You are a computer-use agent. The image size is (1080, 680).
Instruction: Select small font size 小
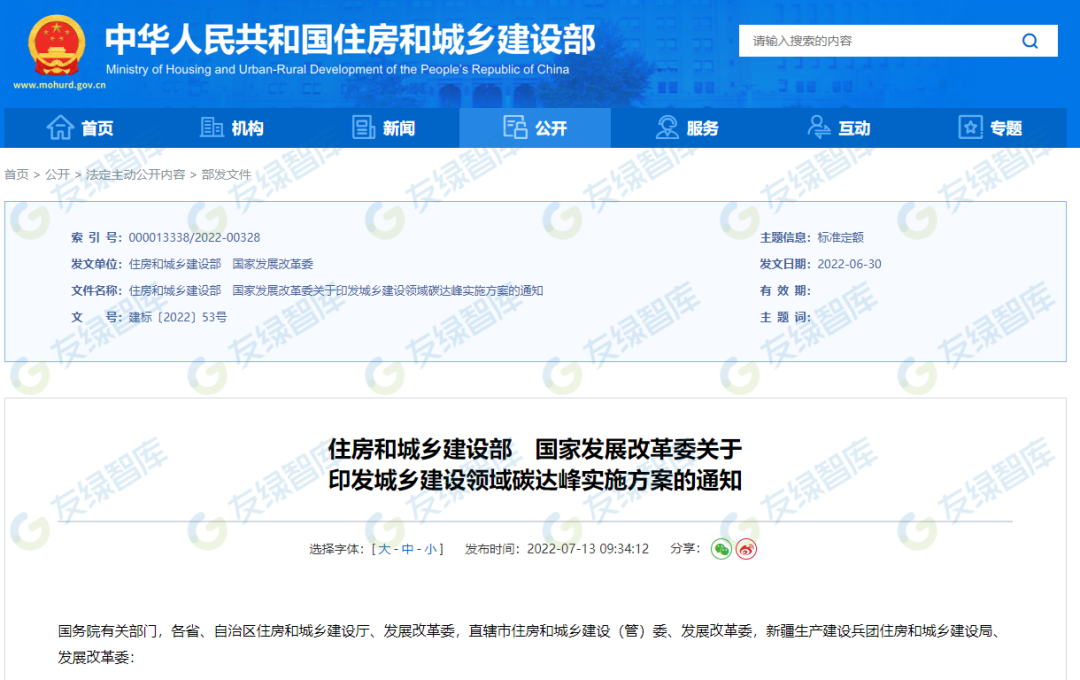pos(430,549)
